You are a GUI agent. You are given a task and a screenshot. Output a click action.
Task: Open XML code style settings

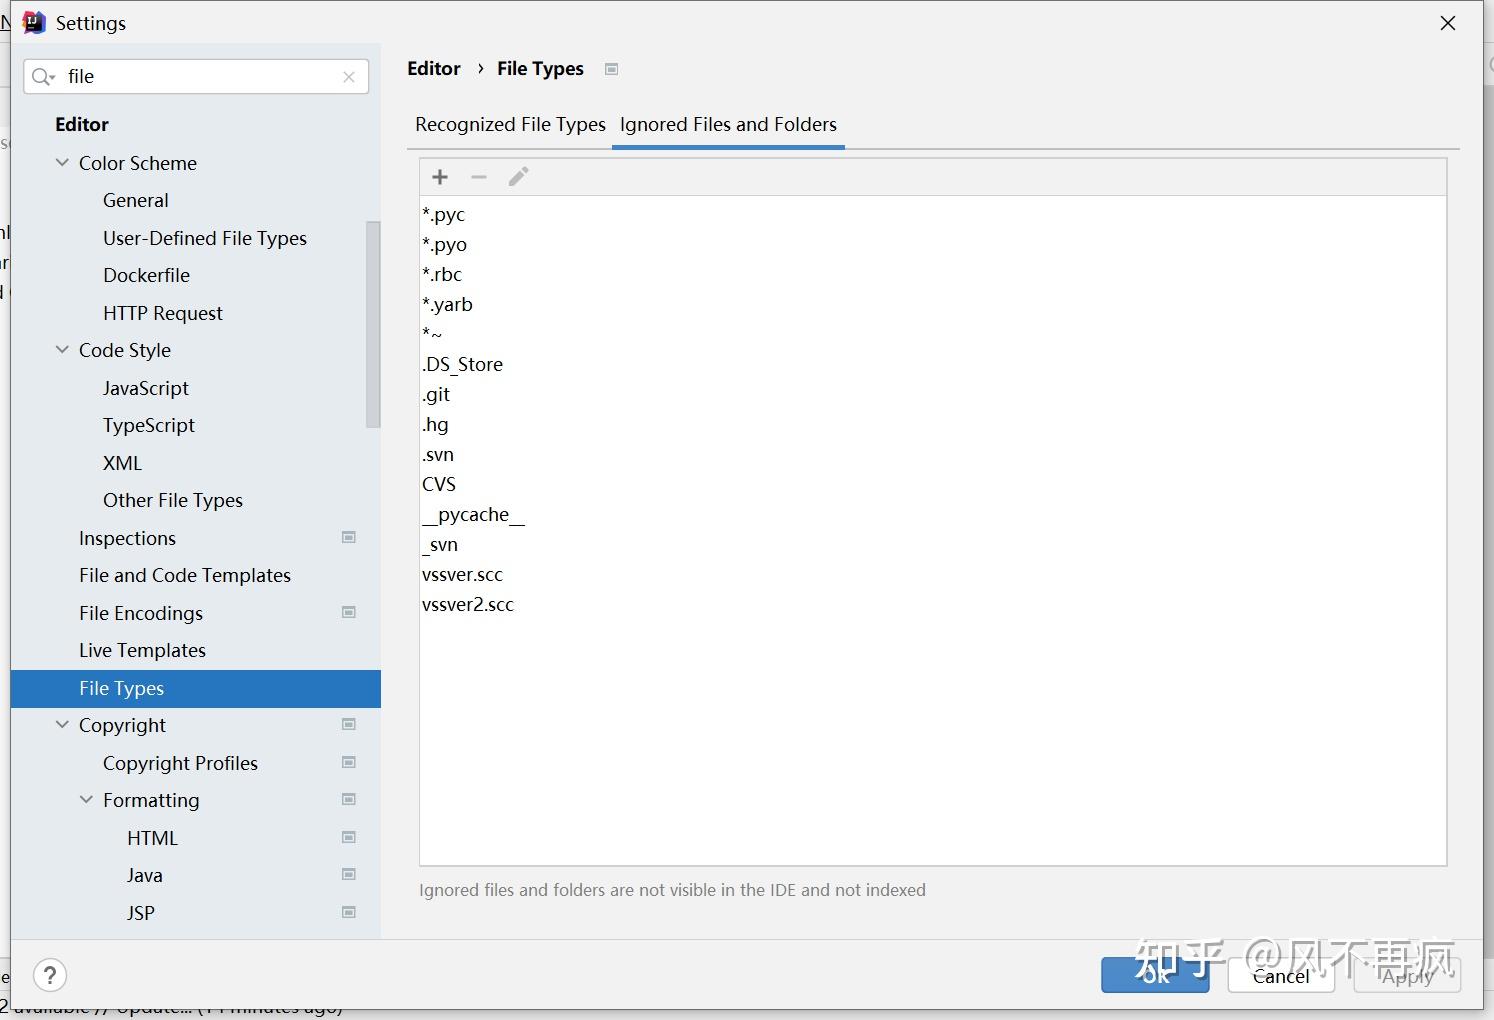tap(123, 463)
